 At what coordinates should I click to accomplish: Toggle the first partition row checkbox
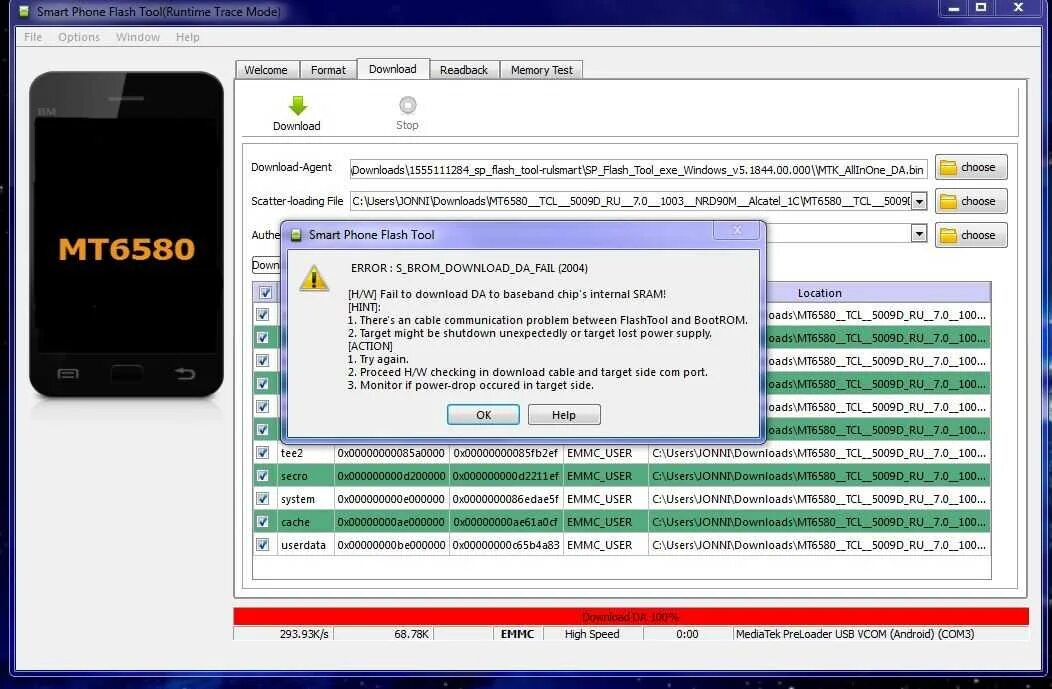pyautogui.click(x=263, y=315)
